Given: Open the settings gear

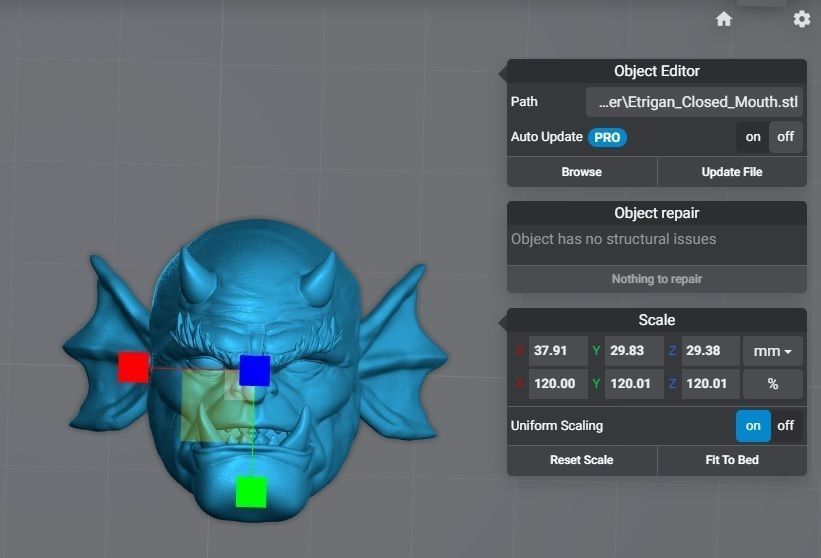Looking at the screenshot, I should [802, 19].
